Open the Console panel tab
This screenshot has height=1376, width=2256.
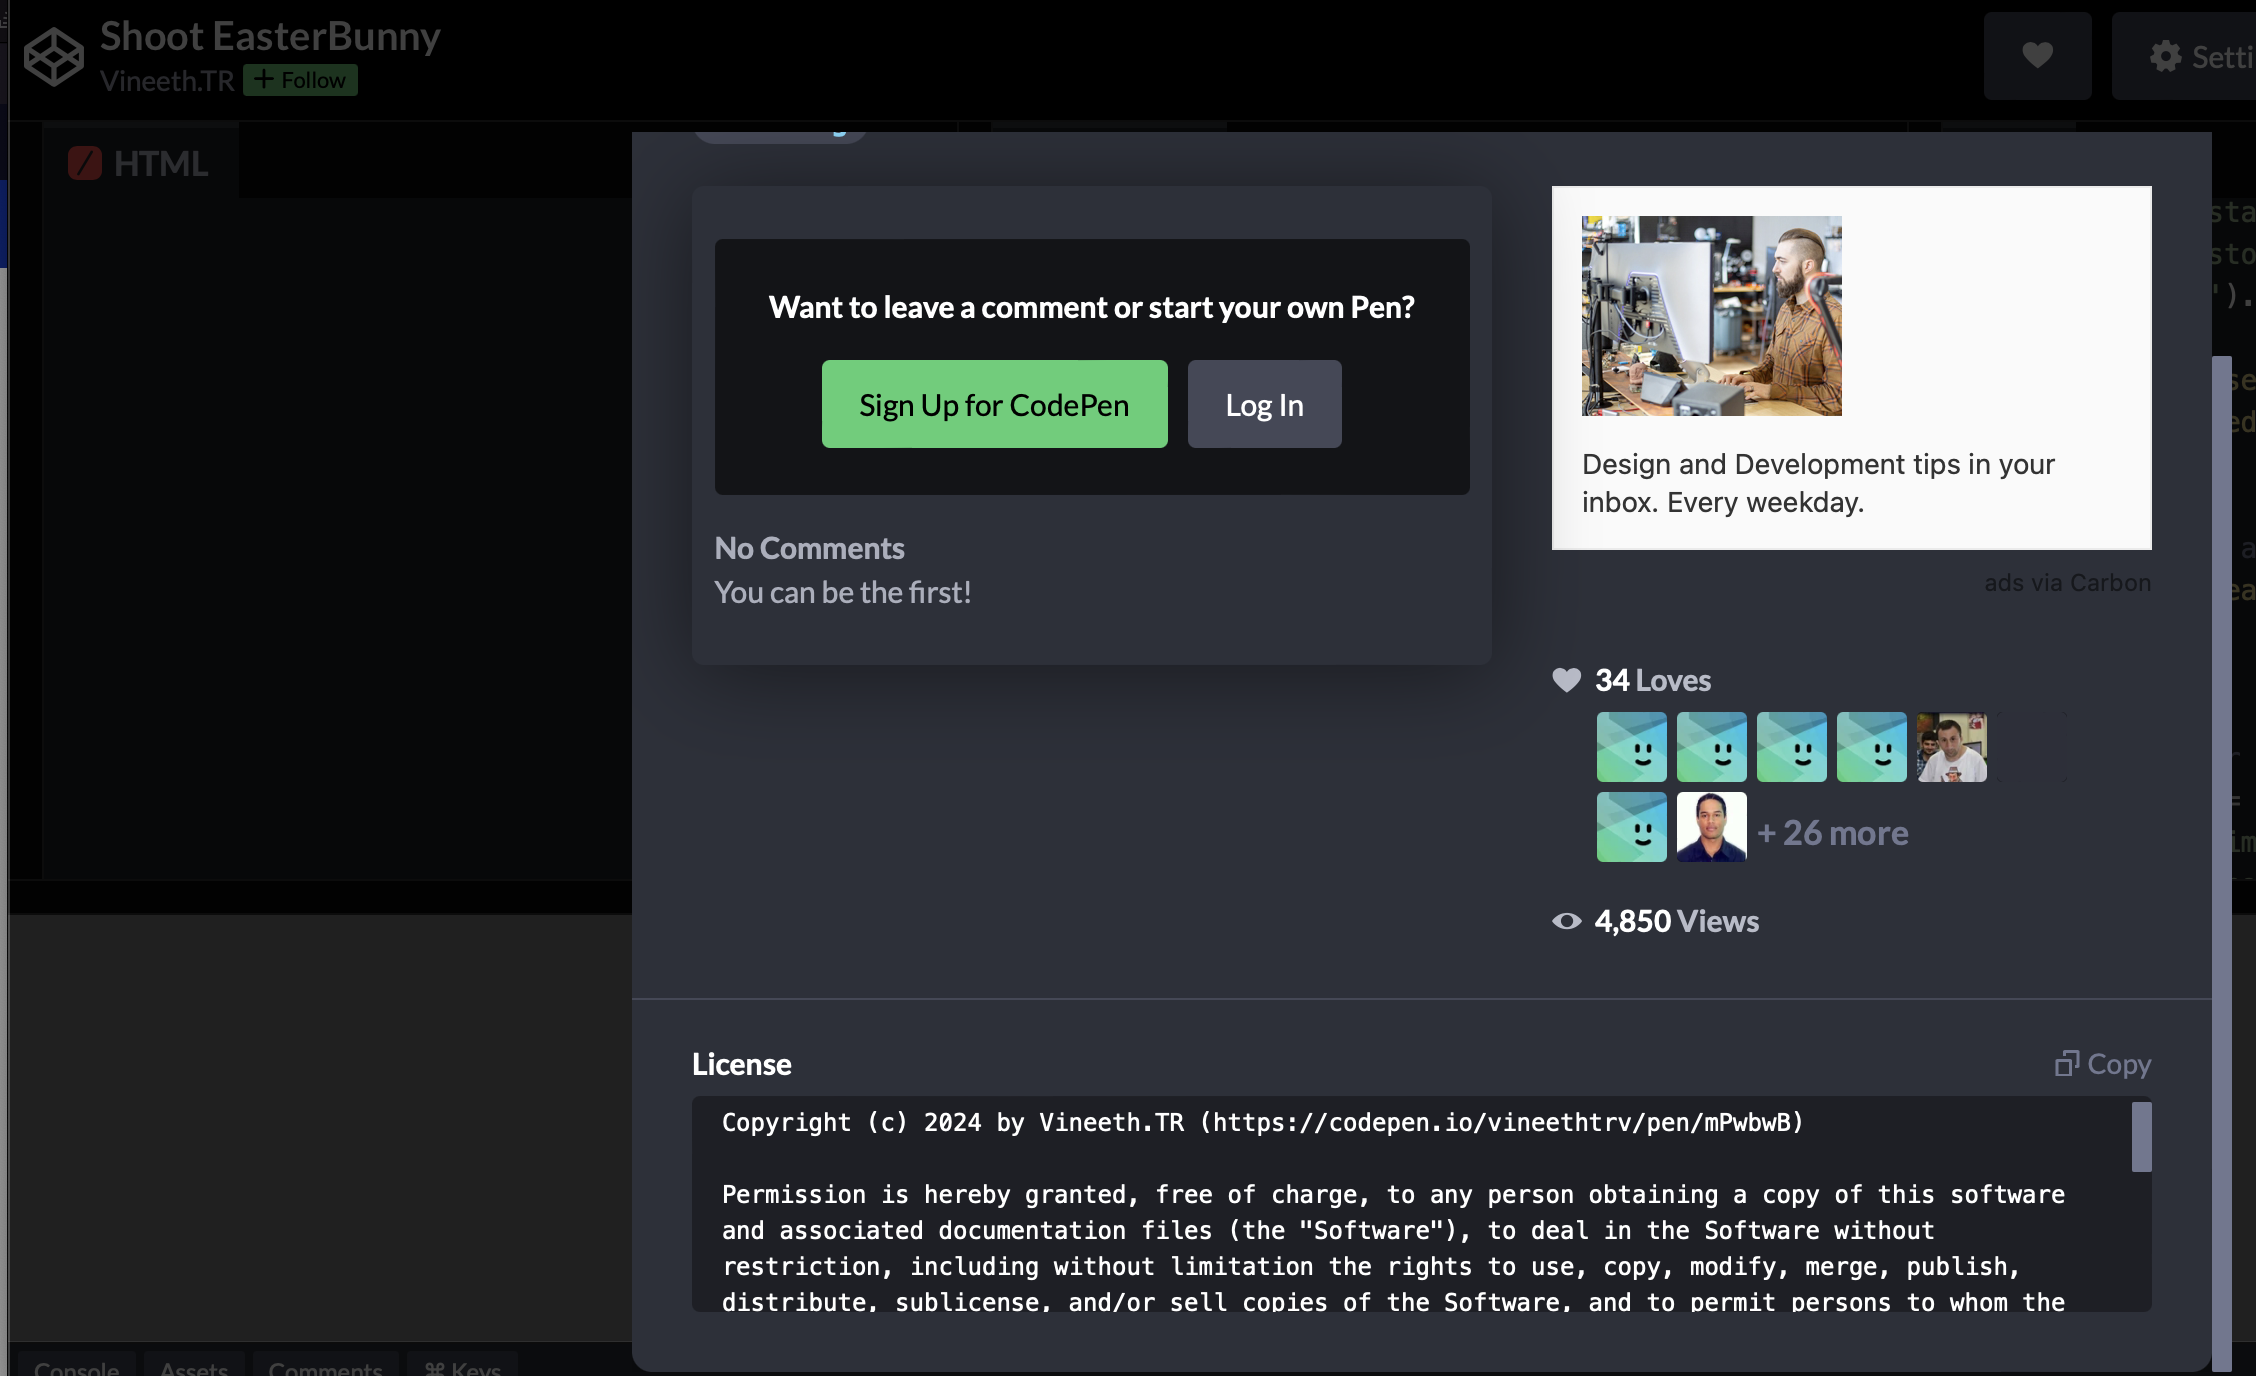pyautogui.click(x=76, y=1367)
